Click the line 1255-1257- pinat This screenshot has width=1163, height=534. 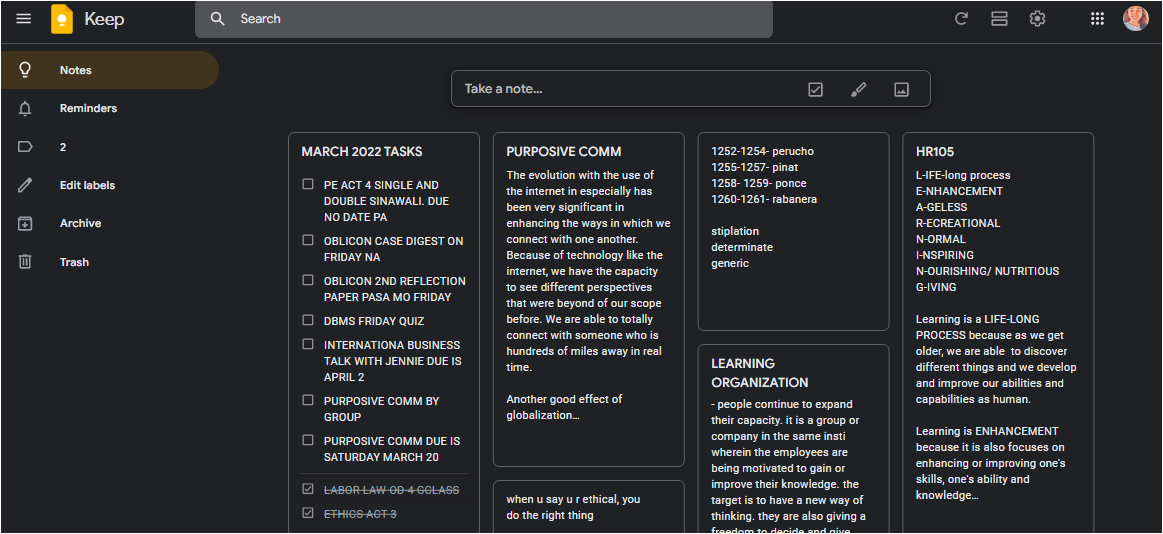coord(754,167)
